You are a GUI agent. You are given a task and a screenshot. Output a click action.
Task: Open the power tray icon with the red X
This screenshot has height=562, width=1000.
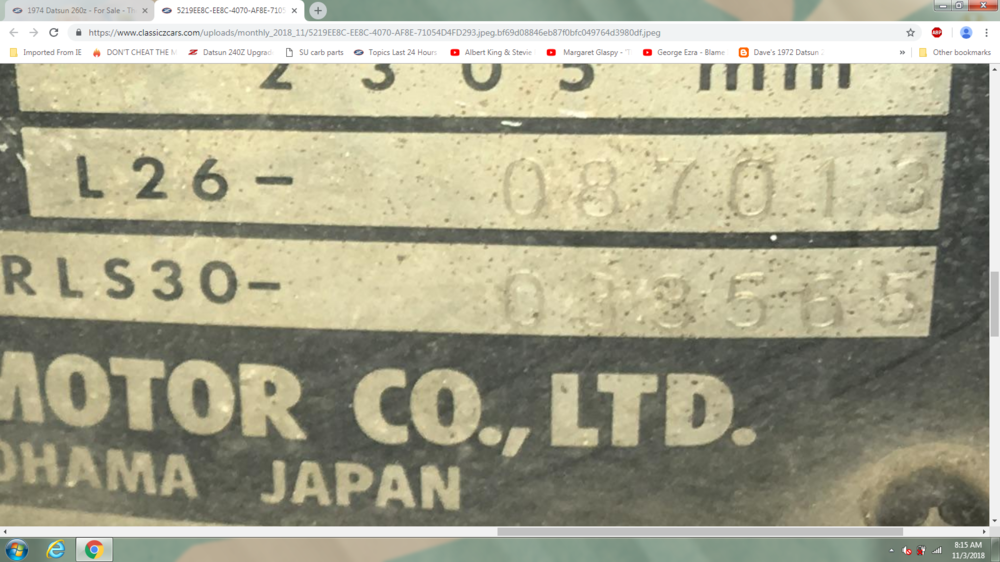922,550
